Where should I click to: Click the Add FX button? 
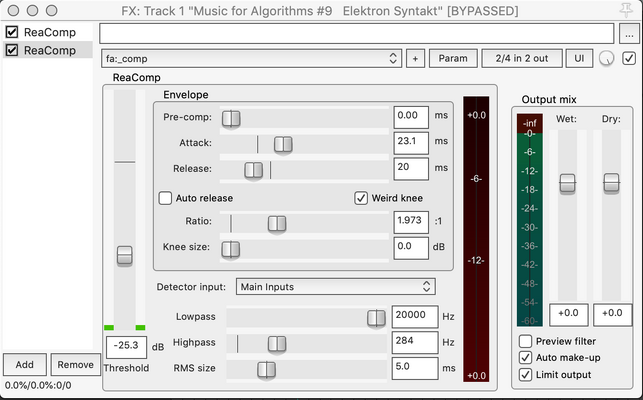25,365
